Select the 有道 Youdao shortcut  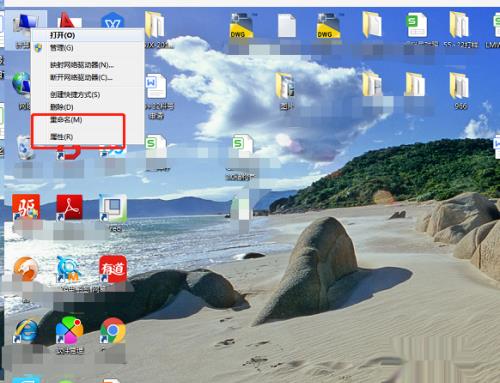pos(113,269)
